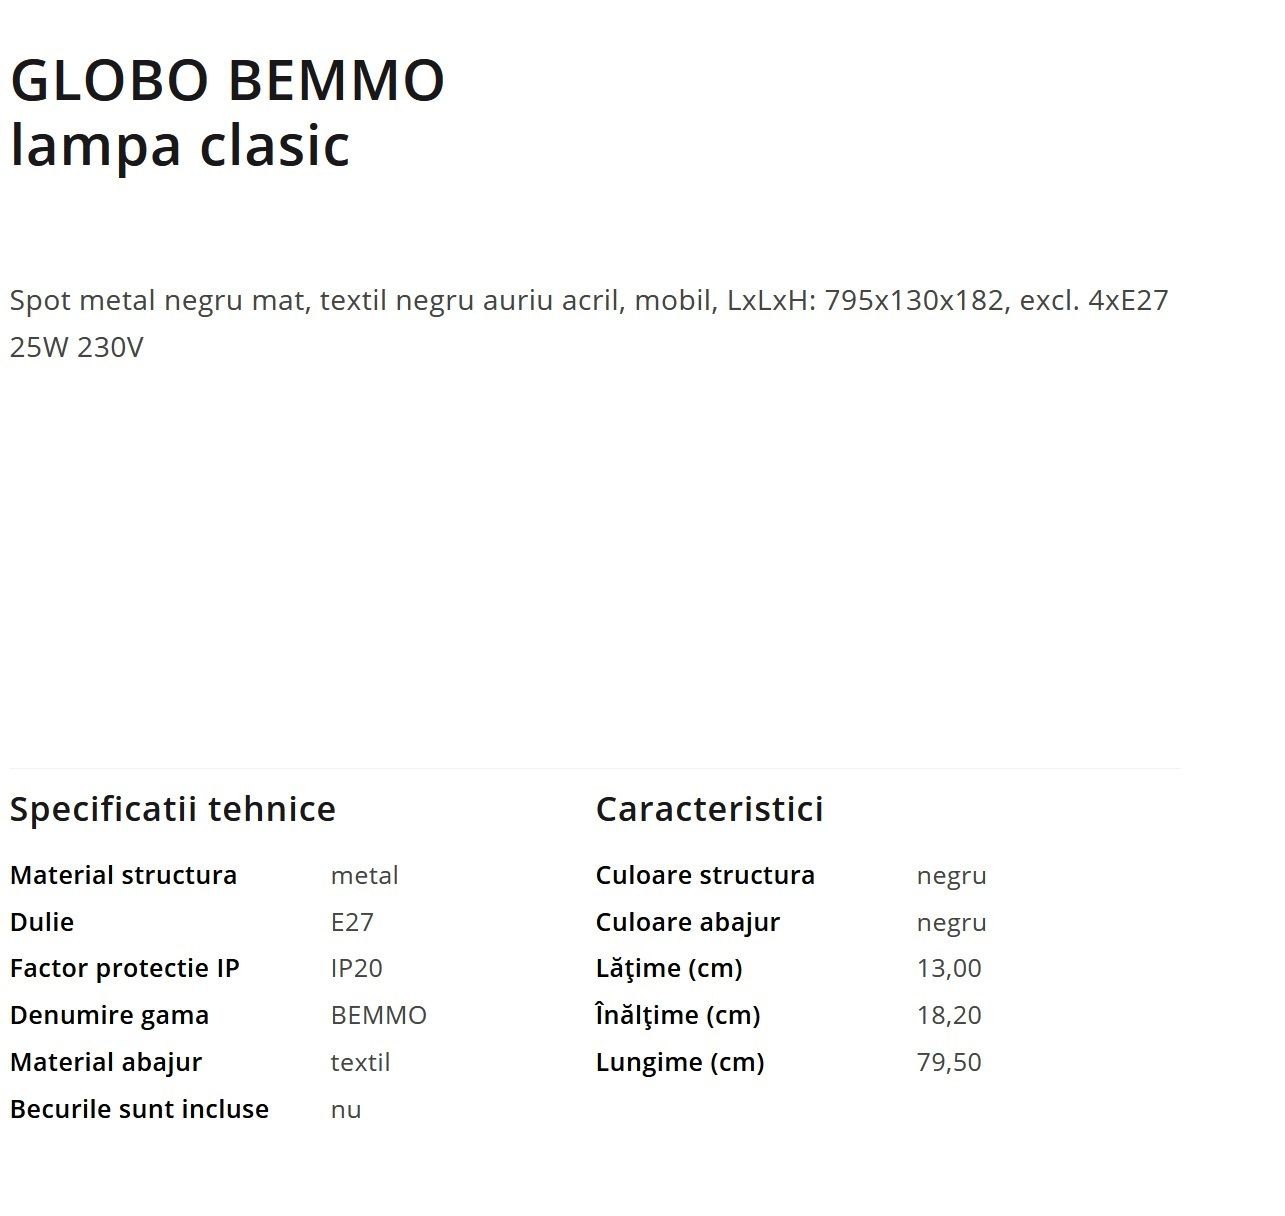1285x1216 pixels.
Task: Click the Specificatii tehnice heading
Action: pyautogui.click(x=173, y=808)
